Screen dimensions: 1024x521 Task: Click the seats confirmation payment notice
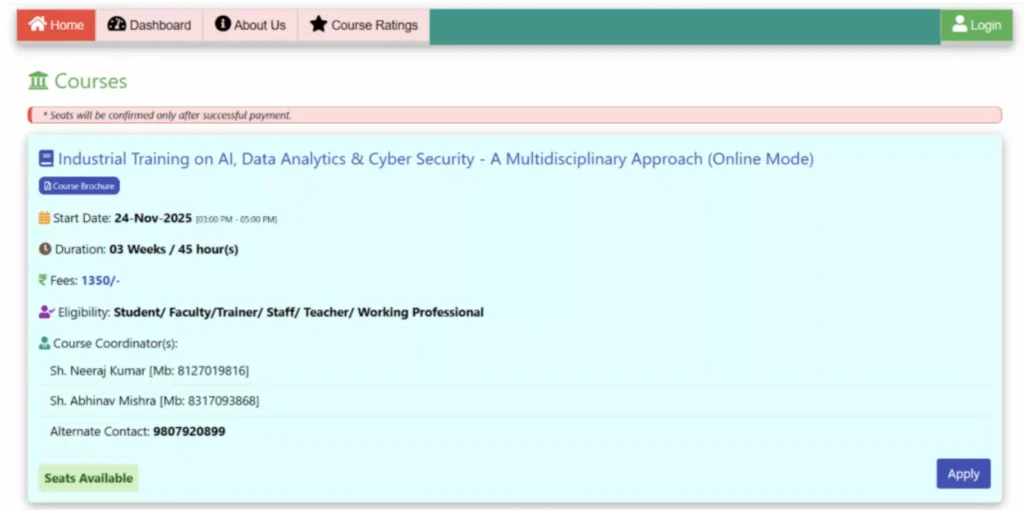coord(515,115)
